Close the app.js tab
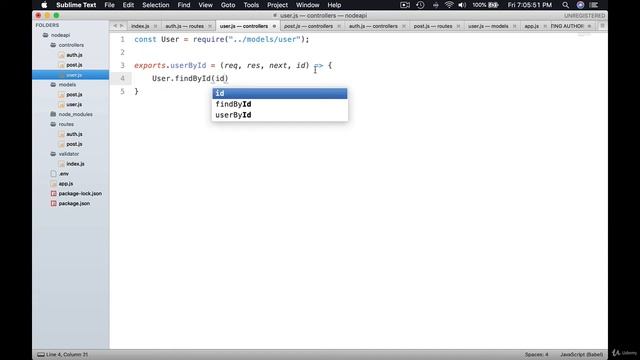The width and height of the screenshot is (640, 360). (545, 26)
